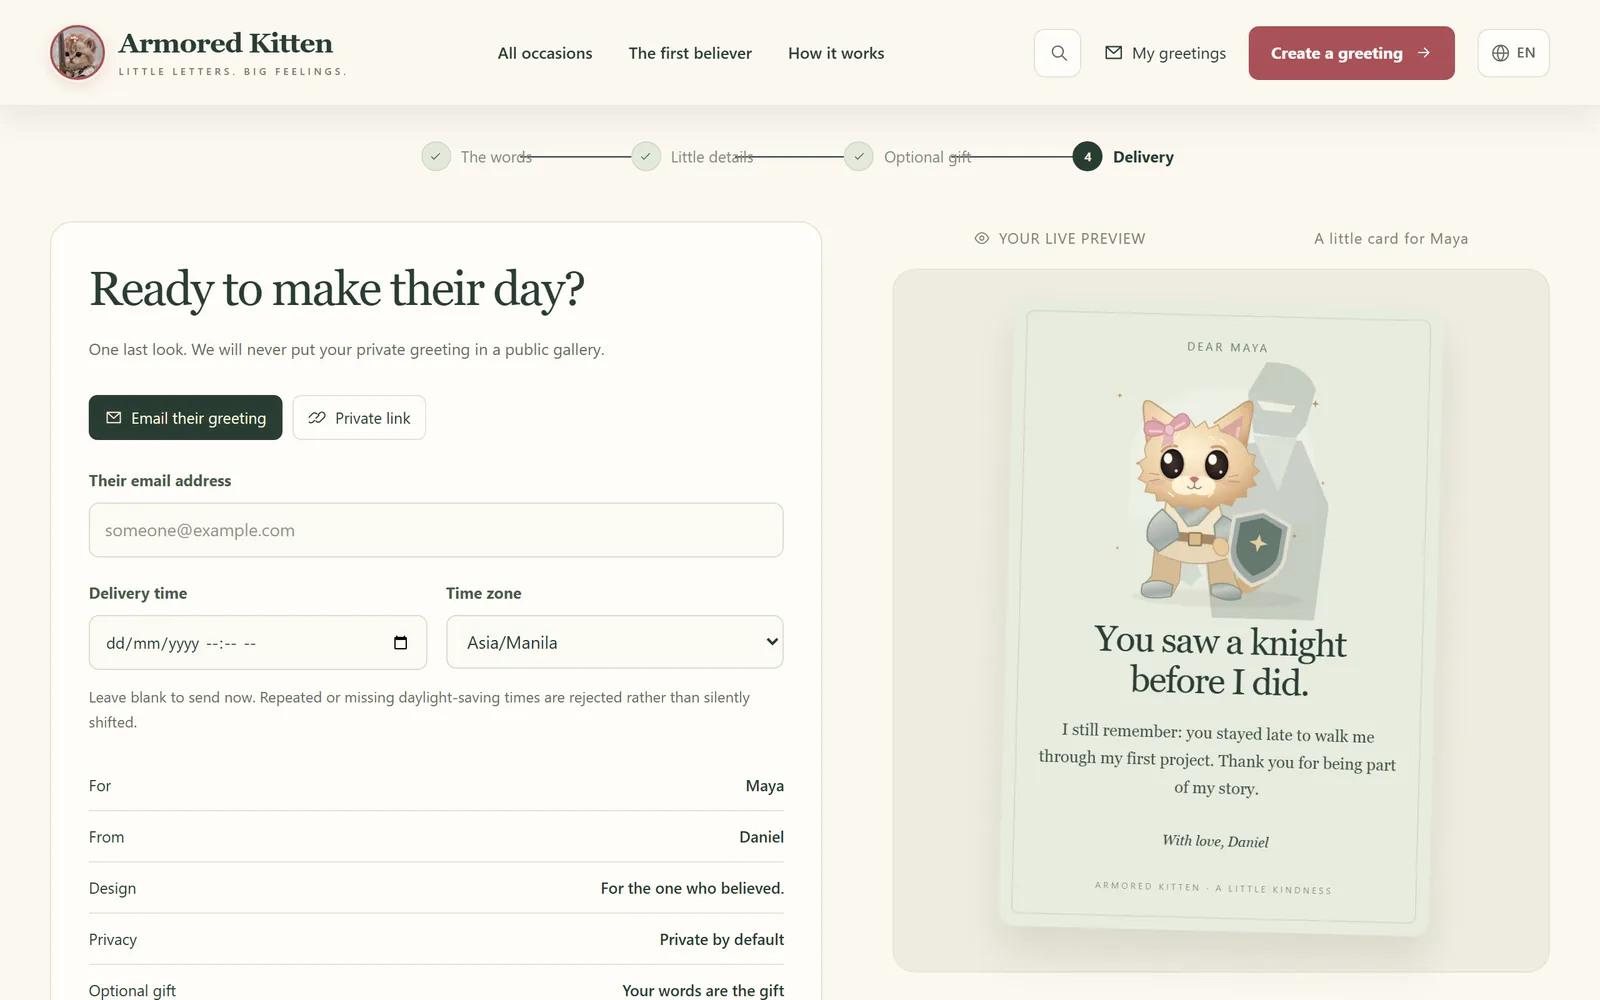The width and height of the screenshot is (1600, 1000).
Task: Click the recipient value Maya
Action: 764,786
